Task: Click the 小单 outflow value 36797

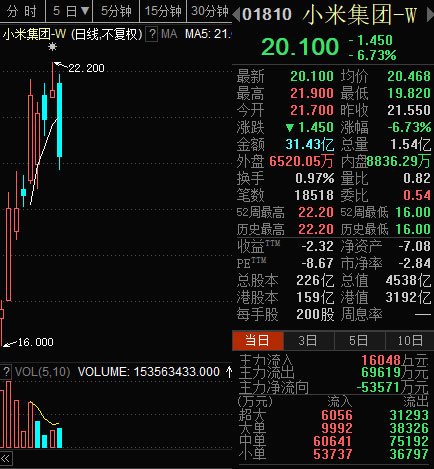Action: click(409, 454)
